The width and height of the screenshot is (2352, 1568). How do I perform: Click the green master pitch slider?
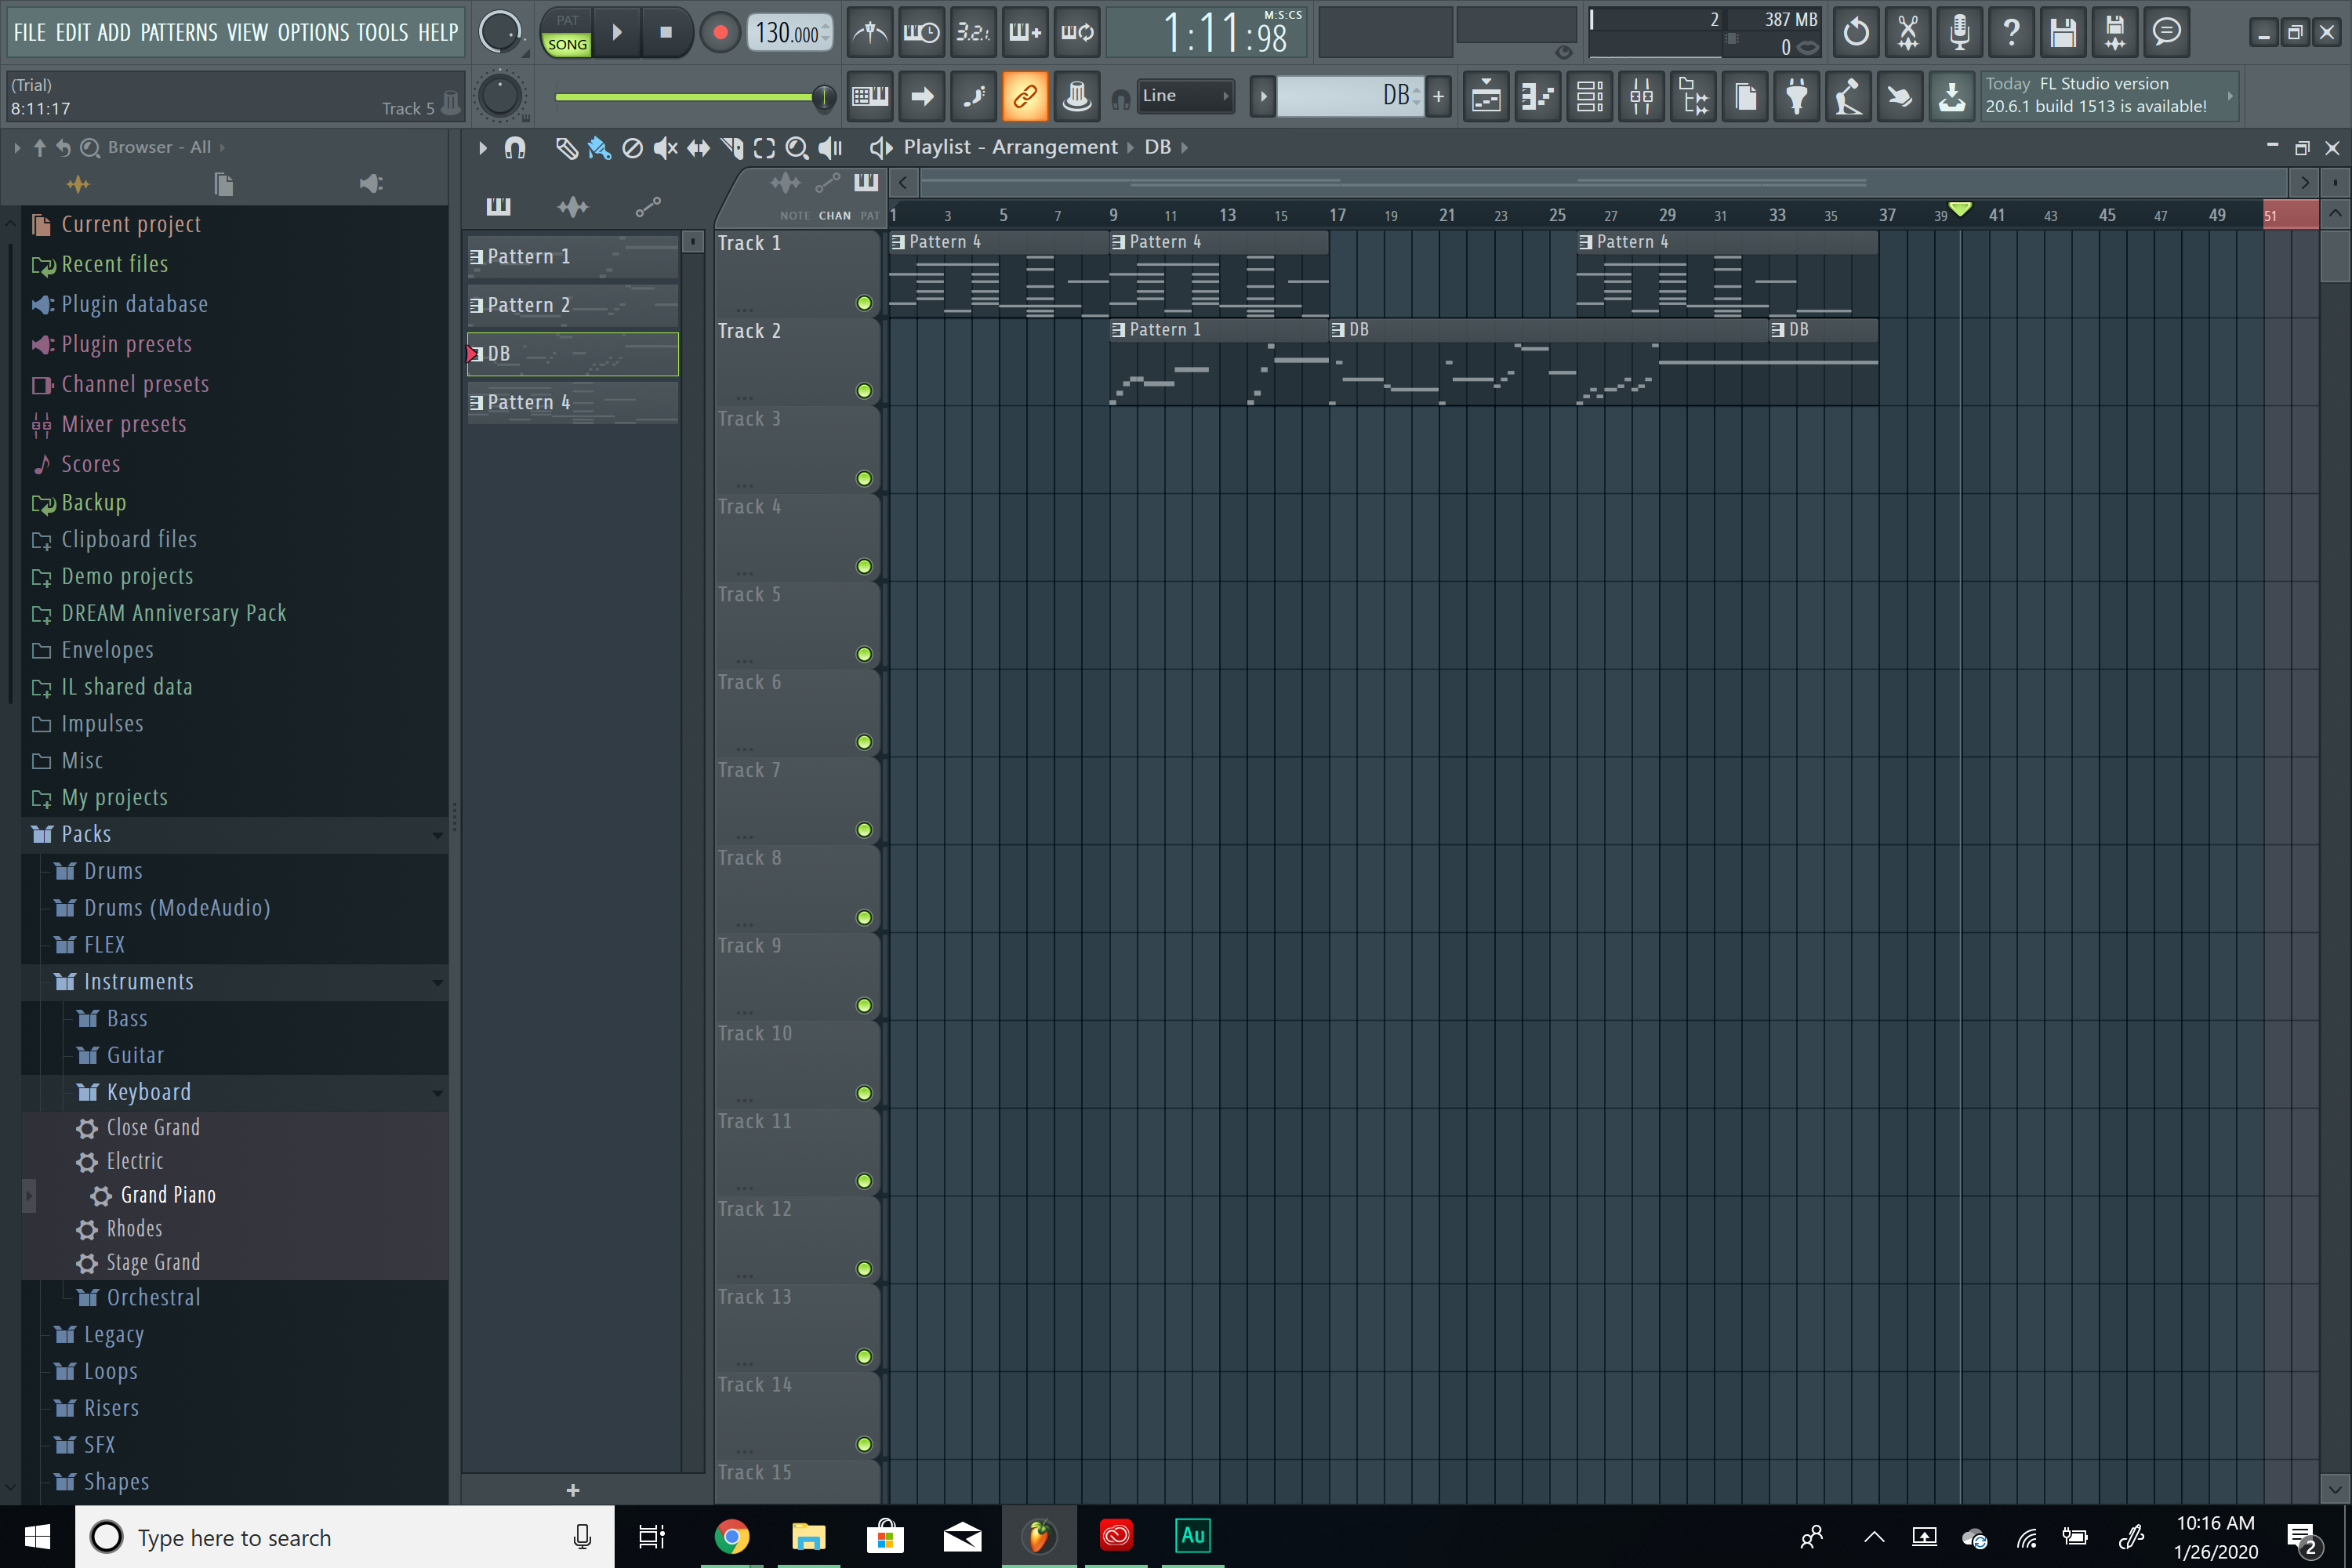[689, 97]
